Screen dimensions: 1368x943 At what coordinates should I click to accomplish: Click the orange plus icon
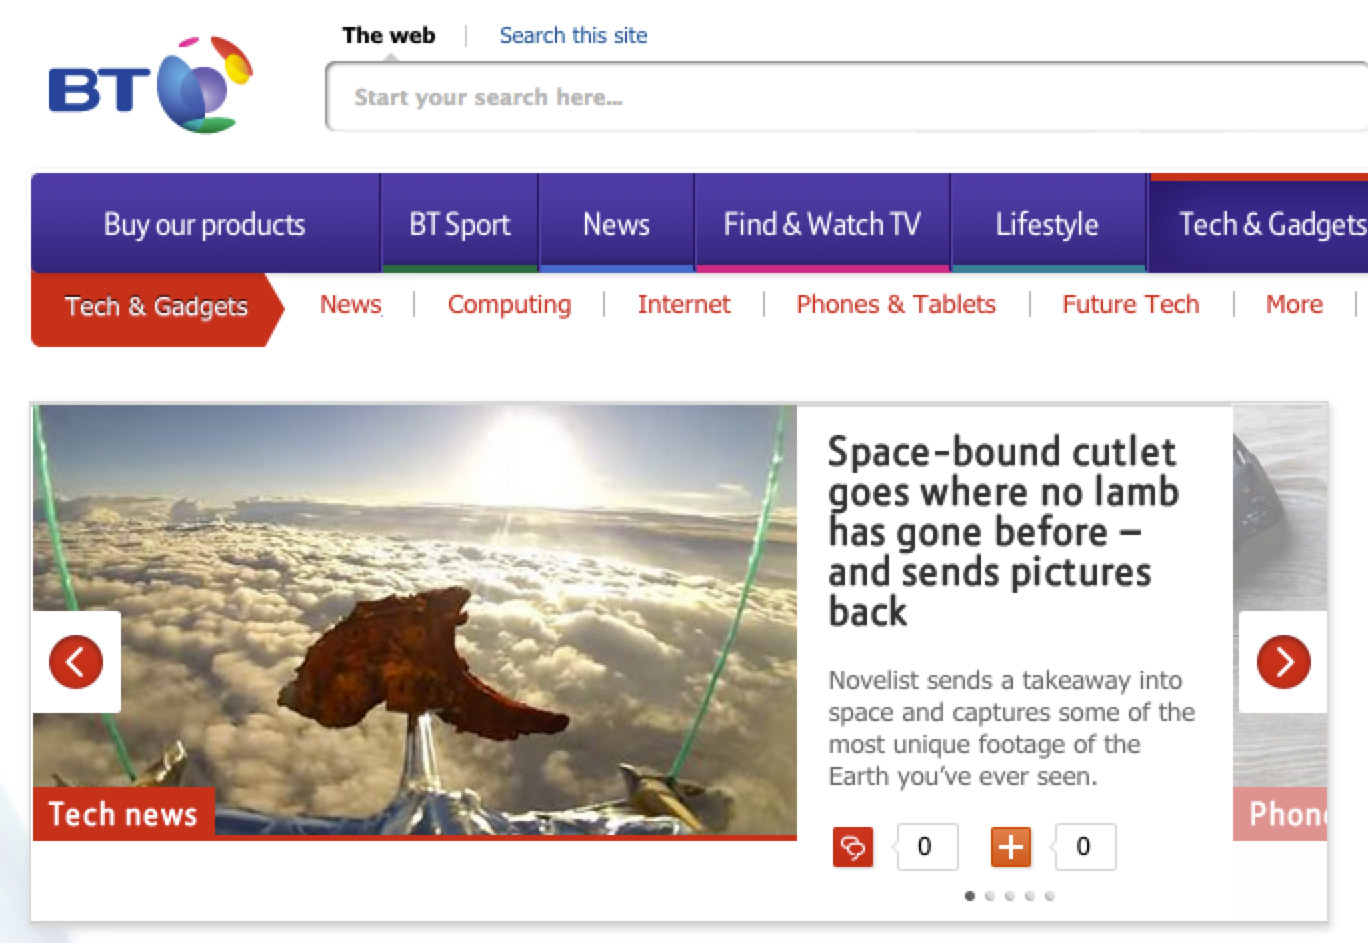[x=1011, y=847]
